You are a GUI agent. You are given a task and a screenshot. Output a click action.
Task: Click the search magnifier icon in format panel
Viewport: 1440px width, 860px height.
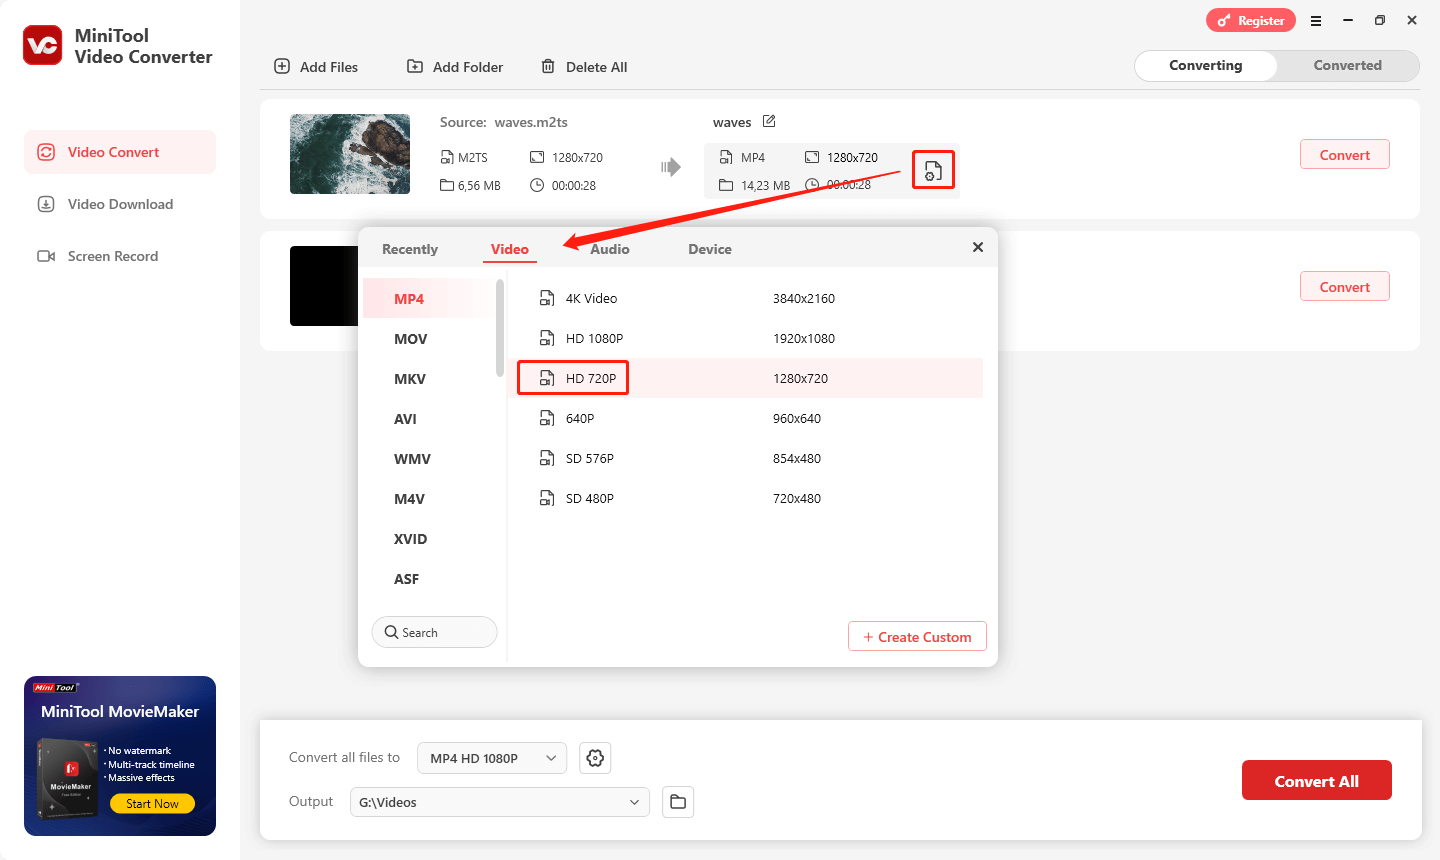pos(391,632)
